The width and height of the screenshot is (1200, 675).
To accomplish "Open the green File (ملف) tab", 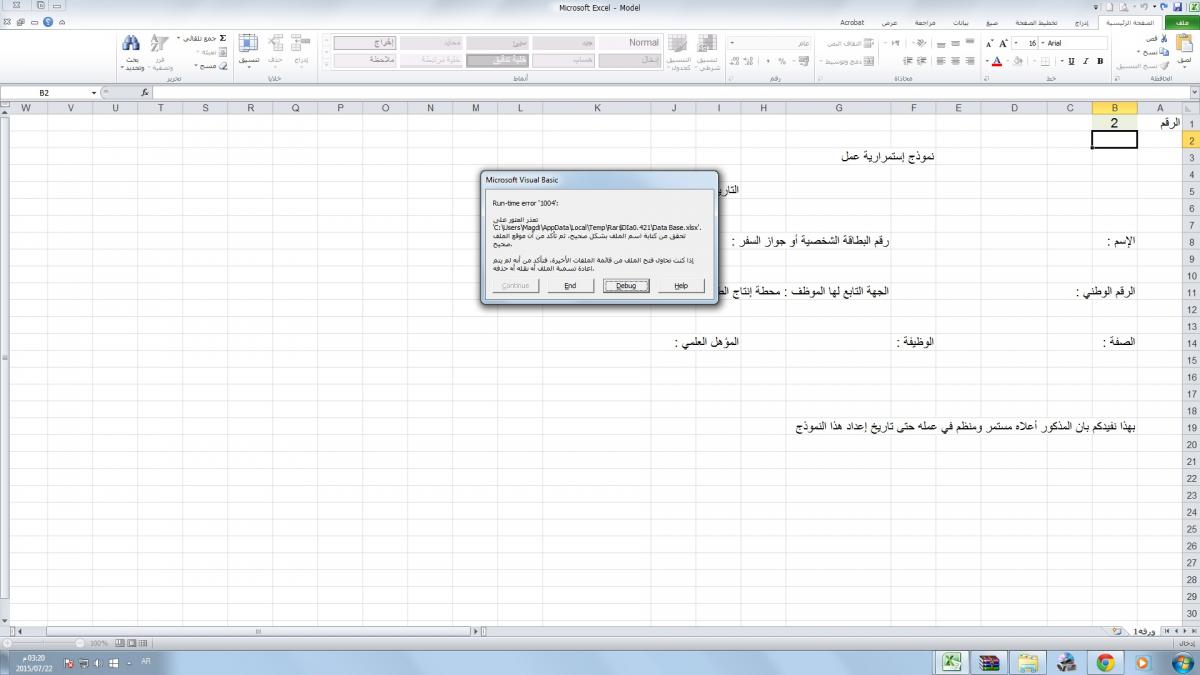I will pyautogui.click(x=1180, y=23).
